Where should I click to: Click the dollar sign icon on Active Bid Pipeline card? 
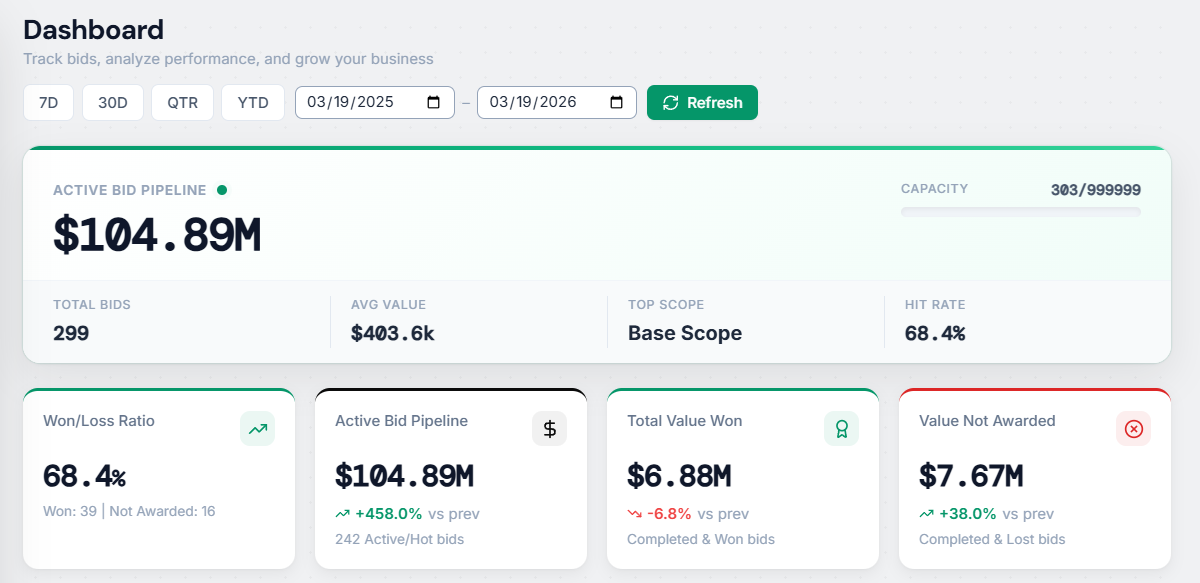(x=549, y=429)
